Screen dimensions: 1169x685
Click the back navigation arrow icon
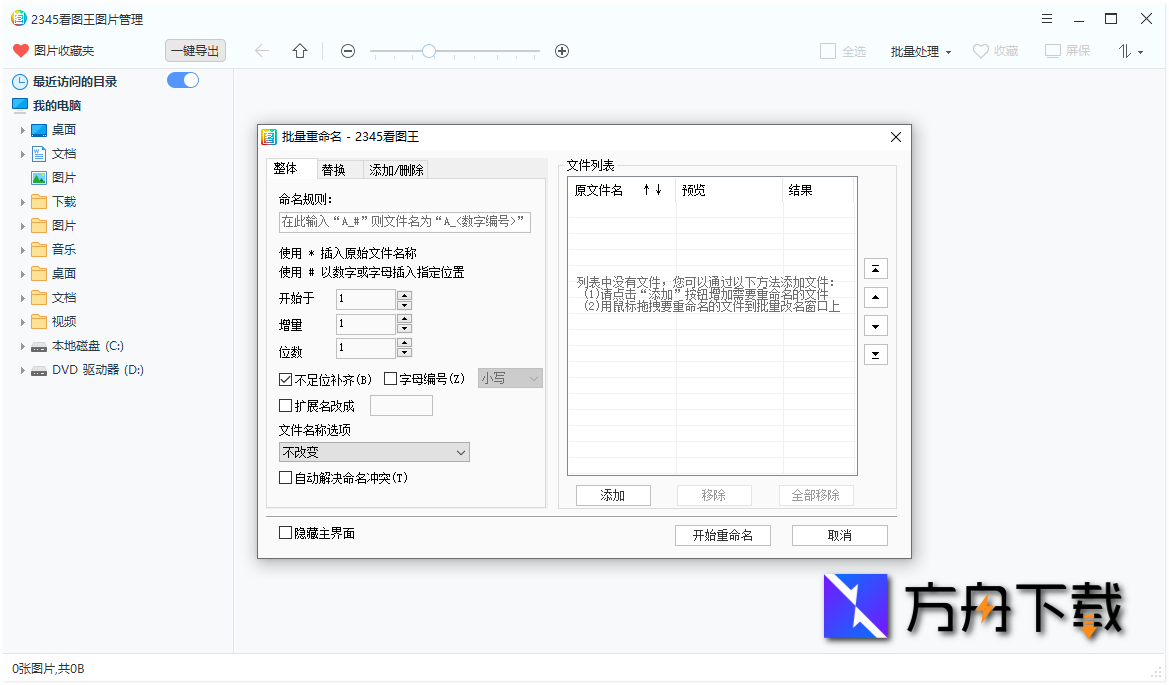(x=264, y=51)
